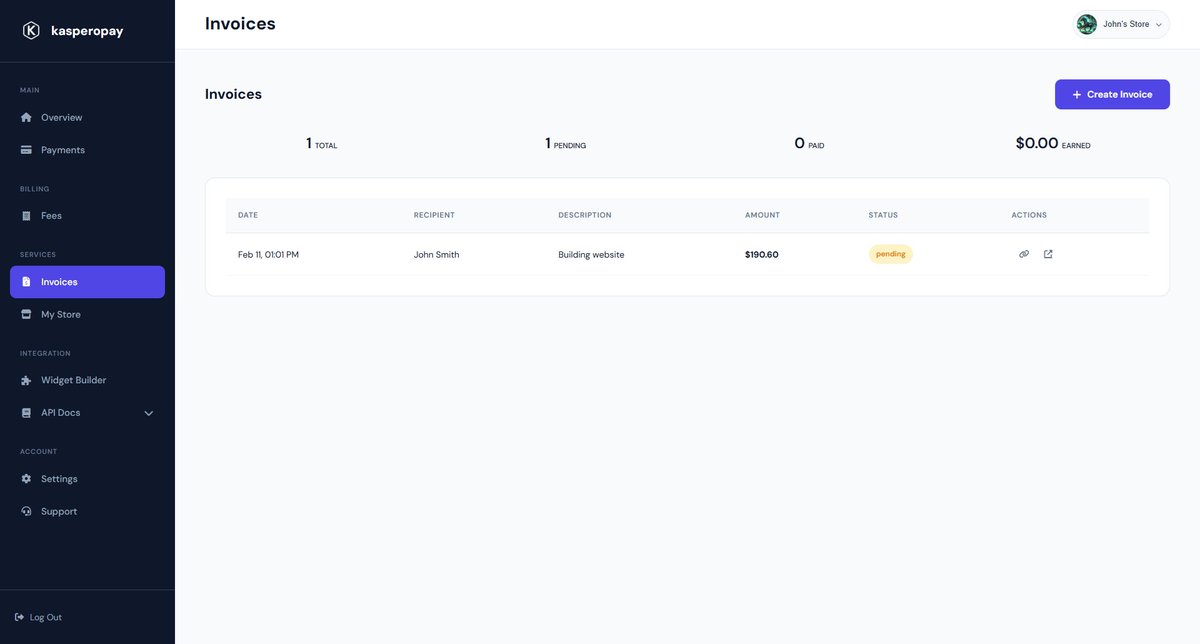Click kasperopay brand name
Screen dimensions: 1200x644
point(87,31)
